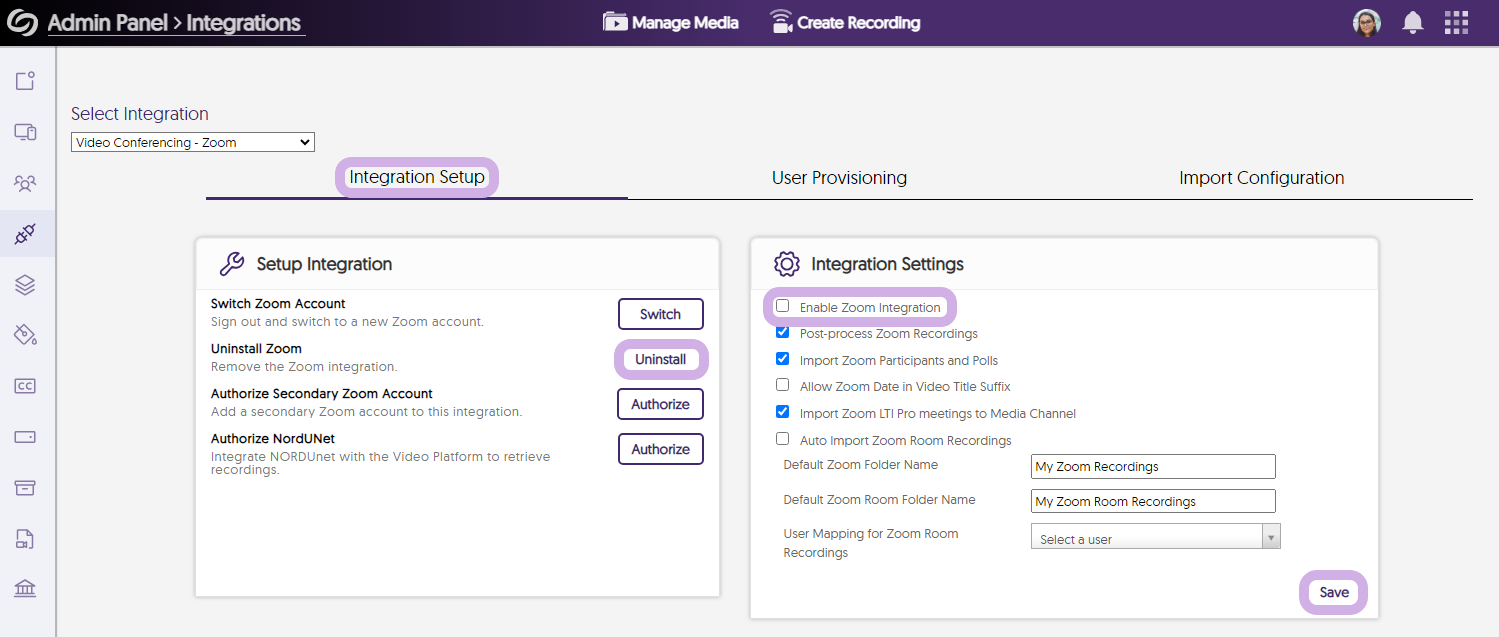This screenshot has width=1499, height=637.
Task: Uncheck Post-process Zoom Recordings
Action: pos(783,332)
